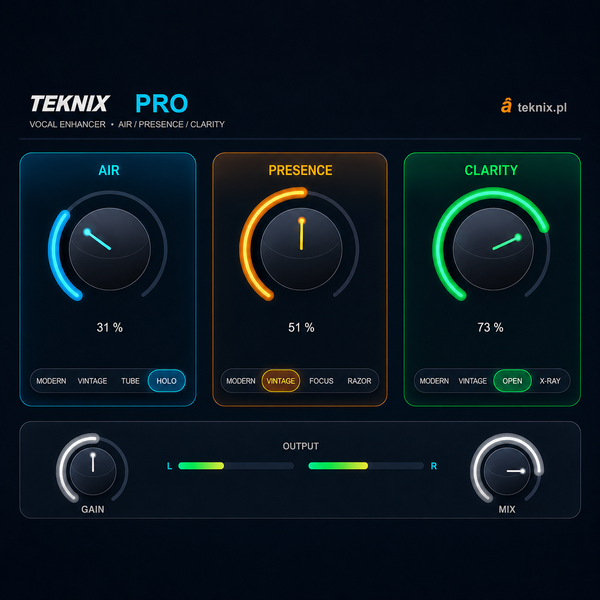Select MODERN mode in the CLARITY panel
This screenshot has width=600, height=600.
434,381
